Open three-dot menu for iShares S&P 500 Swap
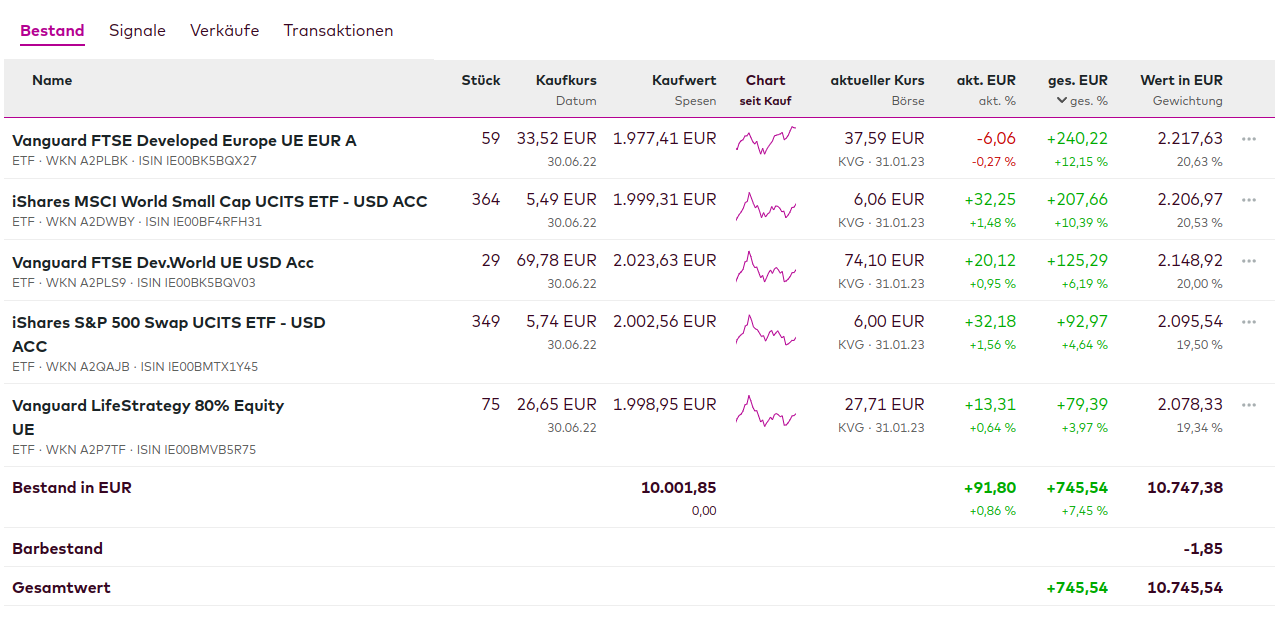 pos(1248,322)
